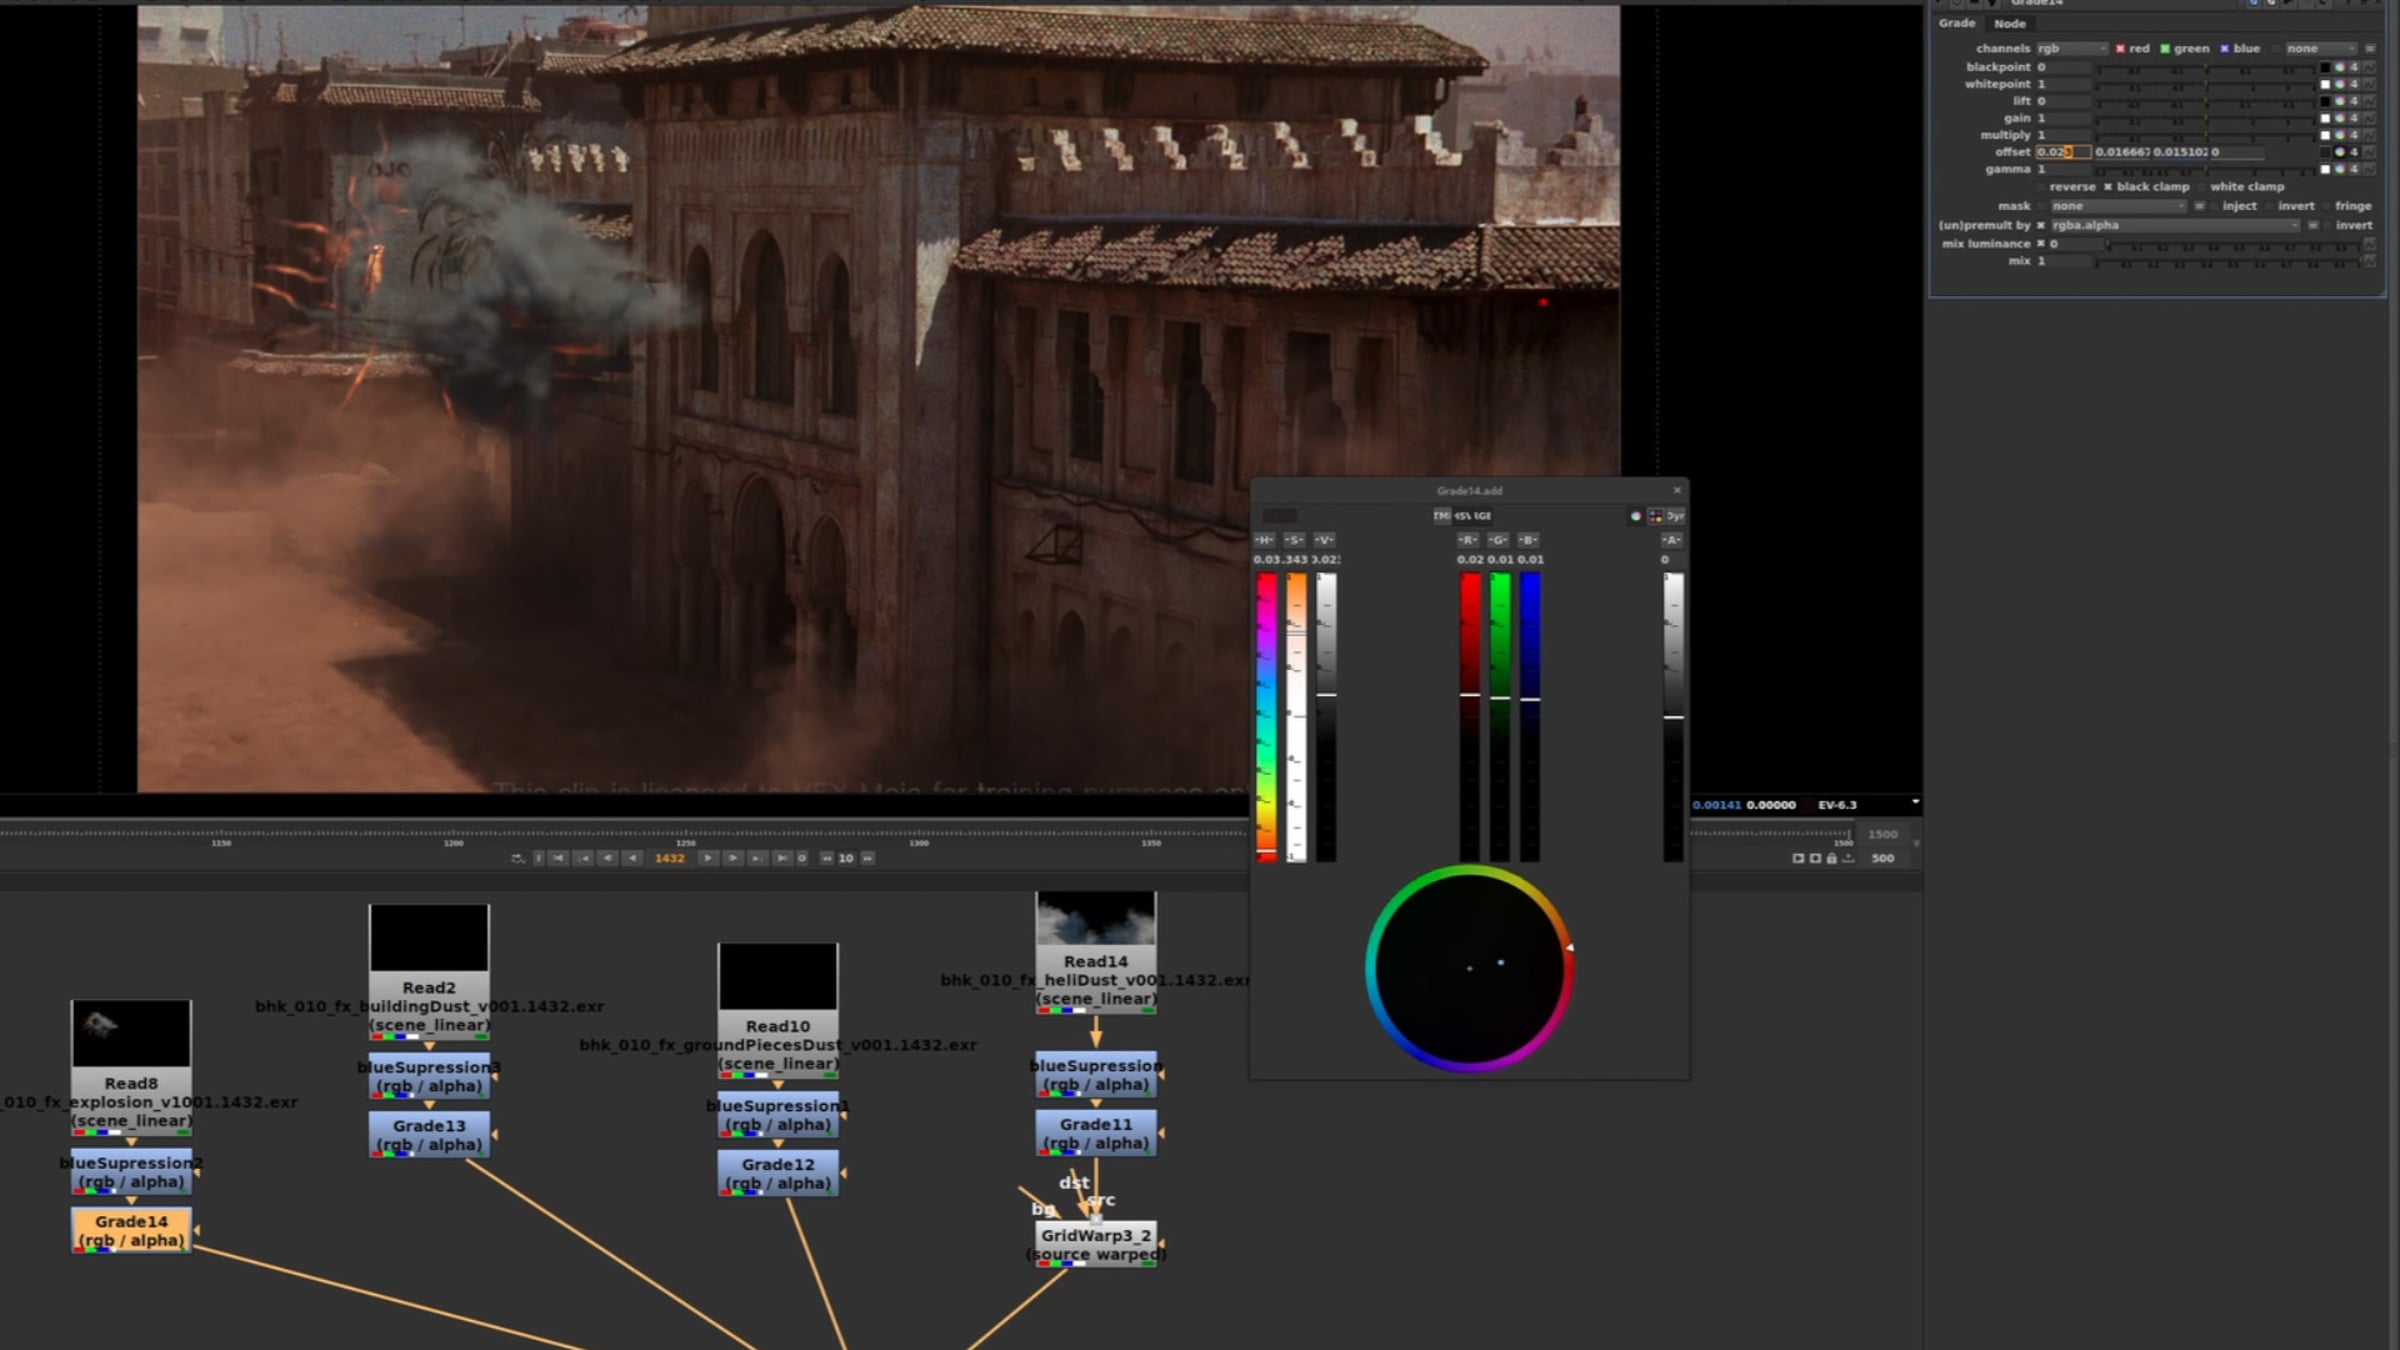The height and width of the screenshot is (1350, 2400).
Task: Open the channels rgb dropdown
Action: 2072,48
